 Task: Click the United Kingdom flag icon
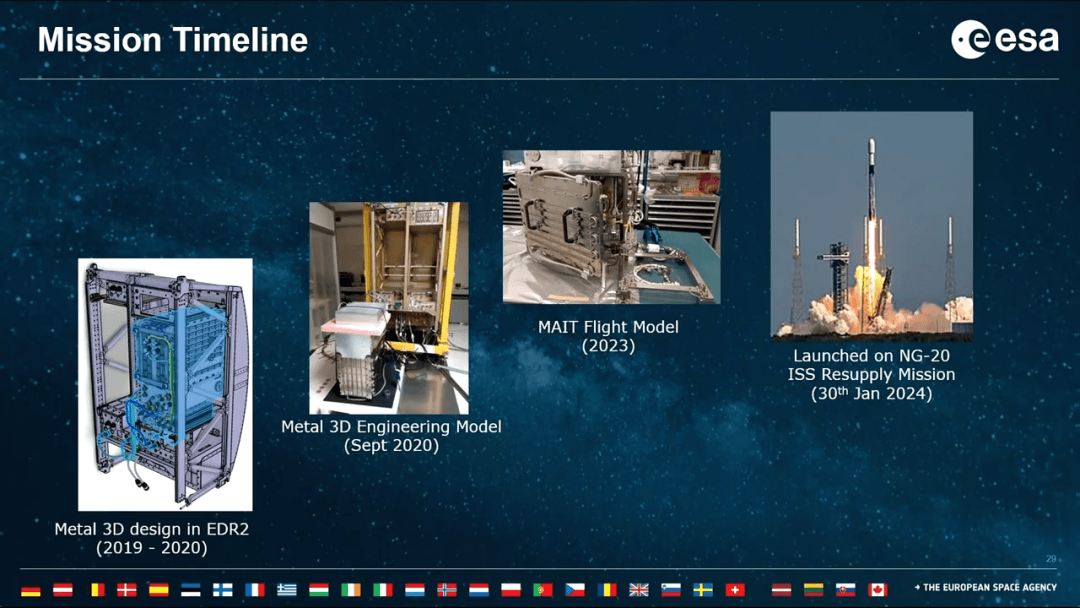point(639,590)
